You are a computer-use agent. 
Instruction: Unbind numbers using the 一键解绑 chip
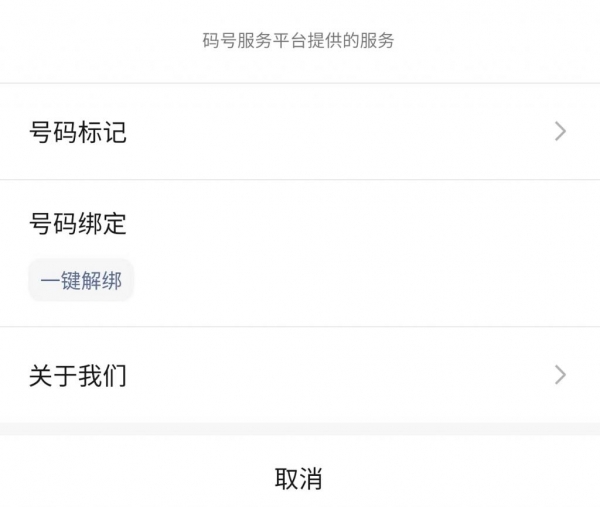pos(81,281)
